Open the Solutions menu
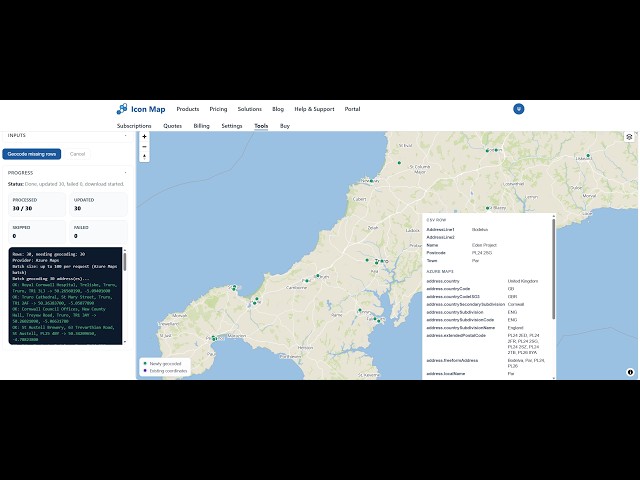Viewport: 640px width, 480px height. coord(249,109)
